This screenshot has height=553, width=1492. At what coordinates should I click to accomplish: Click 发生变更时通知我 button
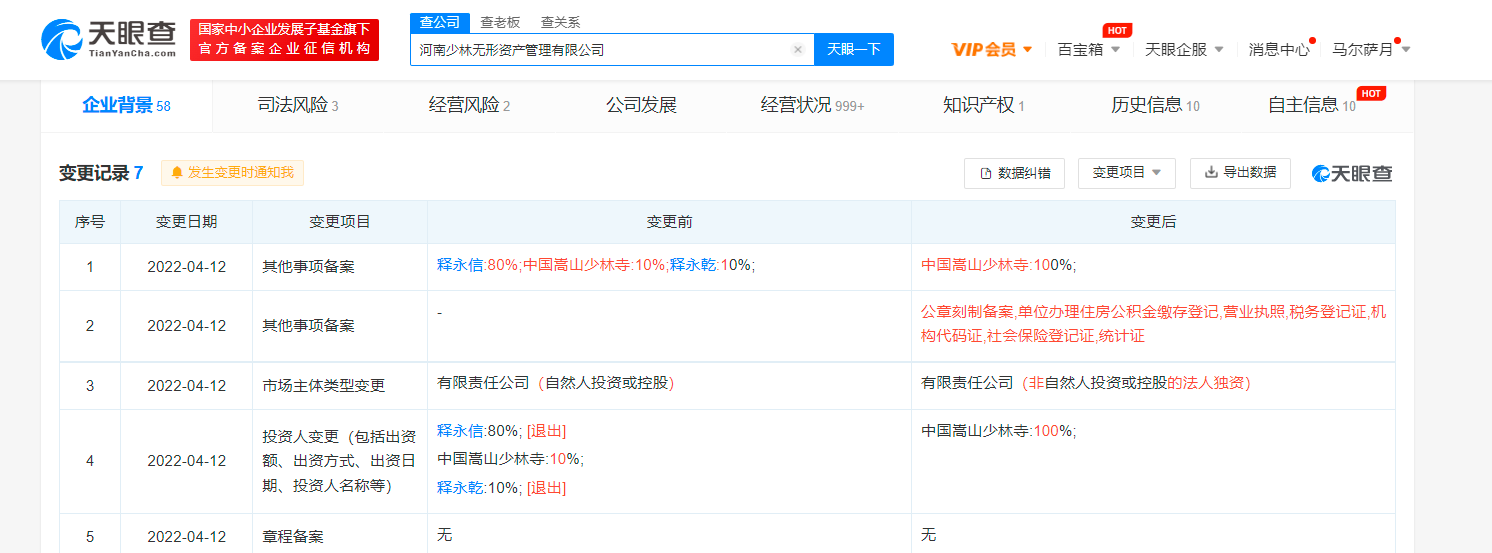pyautogui.click(x=232, y=173)
